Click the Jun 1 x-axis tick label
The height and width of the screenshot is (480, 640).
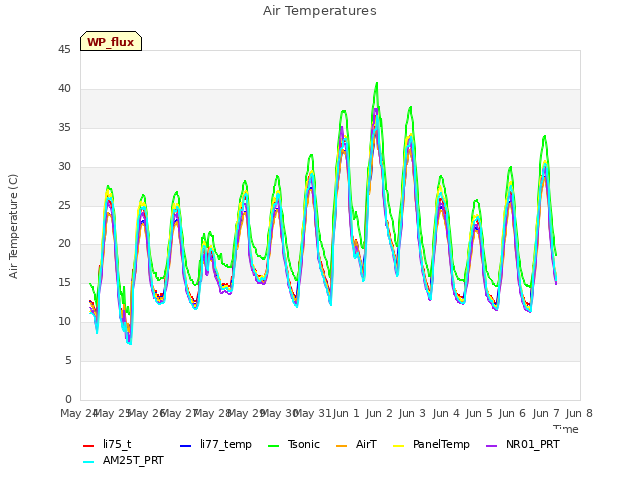[x=346, y=413]
